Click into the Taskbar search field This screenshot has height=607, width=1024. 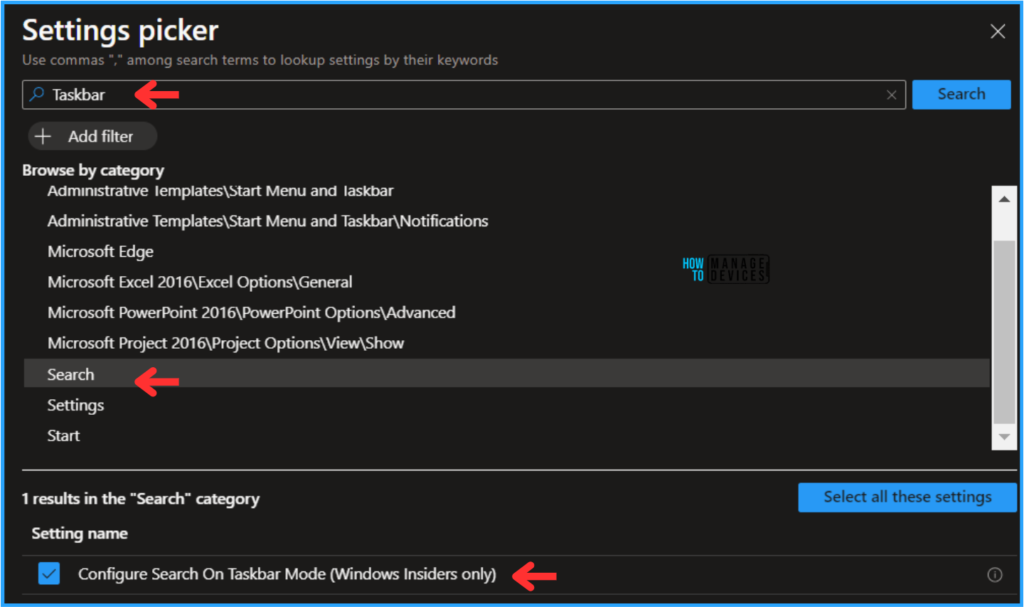(464, 95)
